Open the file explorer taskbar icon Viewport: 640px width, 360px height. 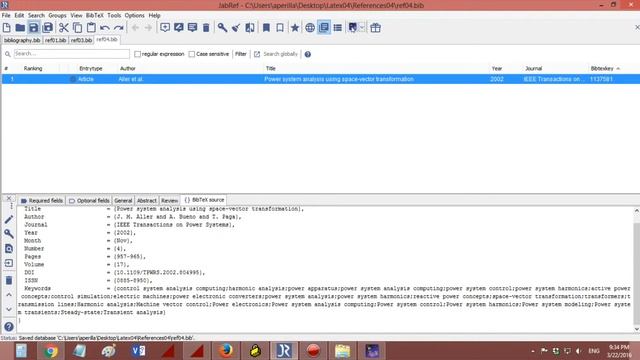point(342,351)
